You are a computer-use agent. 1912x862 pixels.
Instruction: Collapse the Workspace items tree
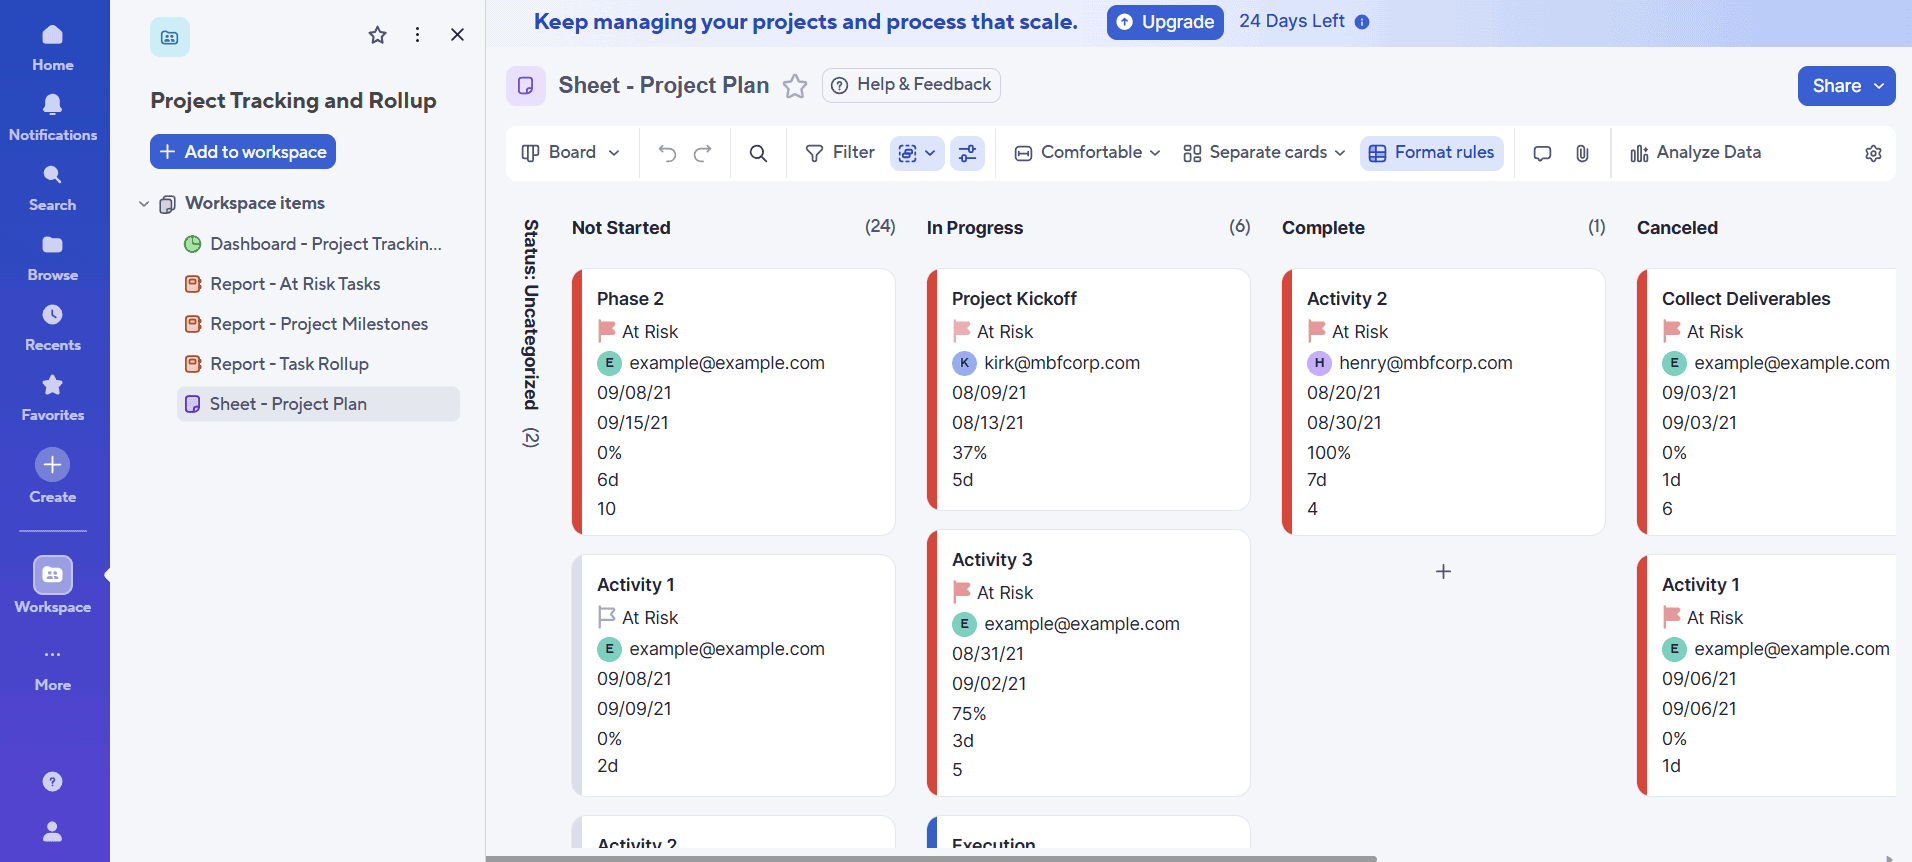[x=144, y=204]
